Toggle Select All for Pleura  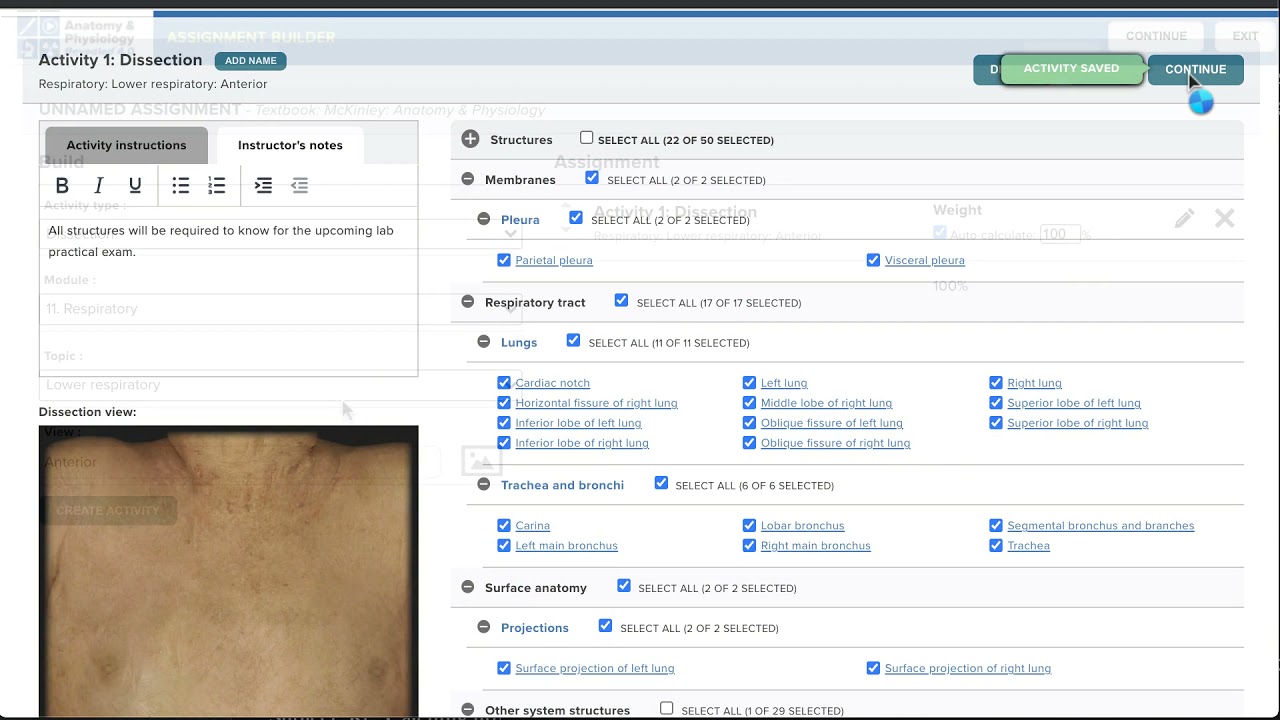point(576,217)
